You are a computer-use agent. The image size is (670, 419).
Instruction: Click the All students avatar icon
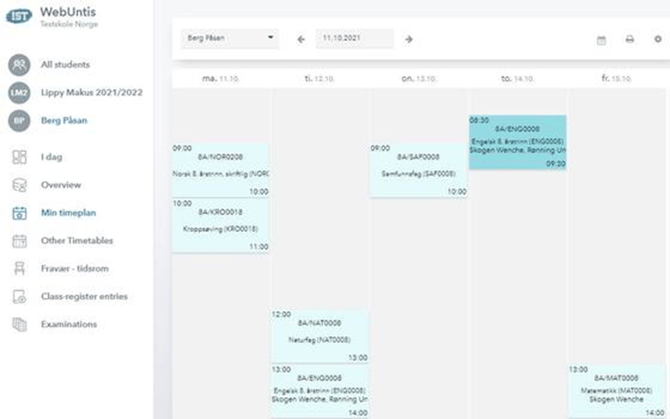point(19,65)
